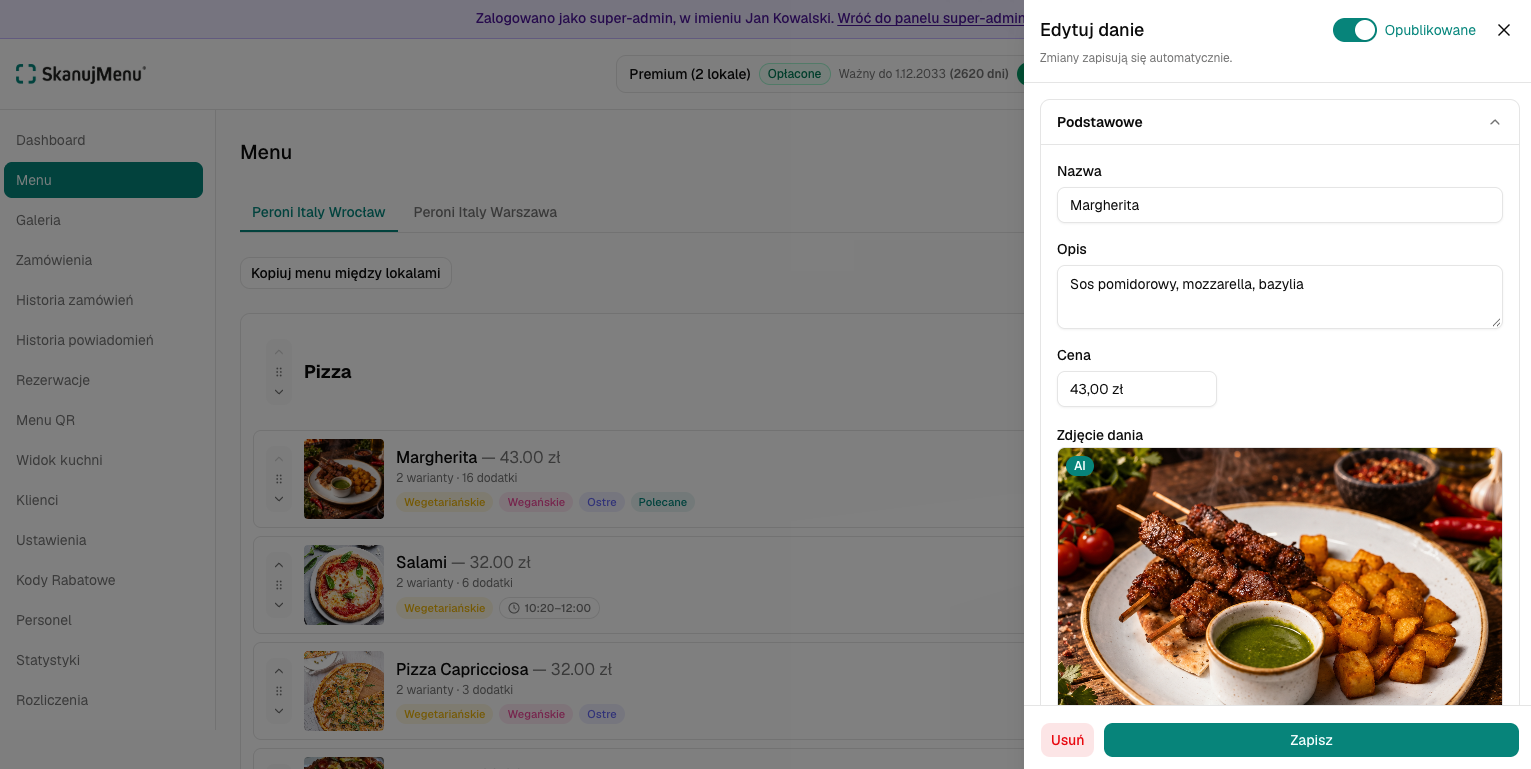Open Widok kuchni page

pos(103,460)
